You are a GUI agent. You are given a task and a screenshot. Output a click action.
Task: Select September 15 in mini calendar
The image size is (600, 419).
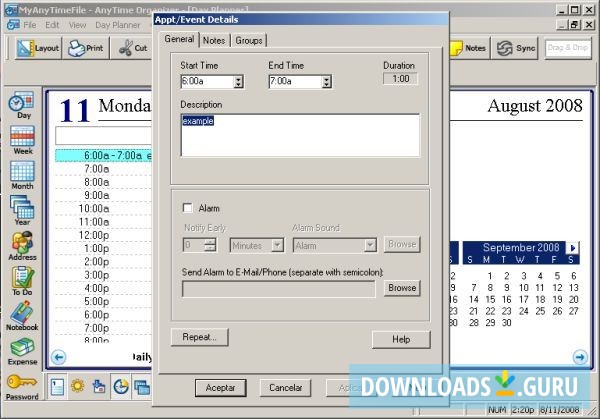tap(490, 299)
